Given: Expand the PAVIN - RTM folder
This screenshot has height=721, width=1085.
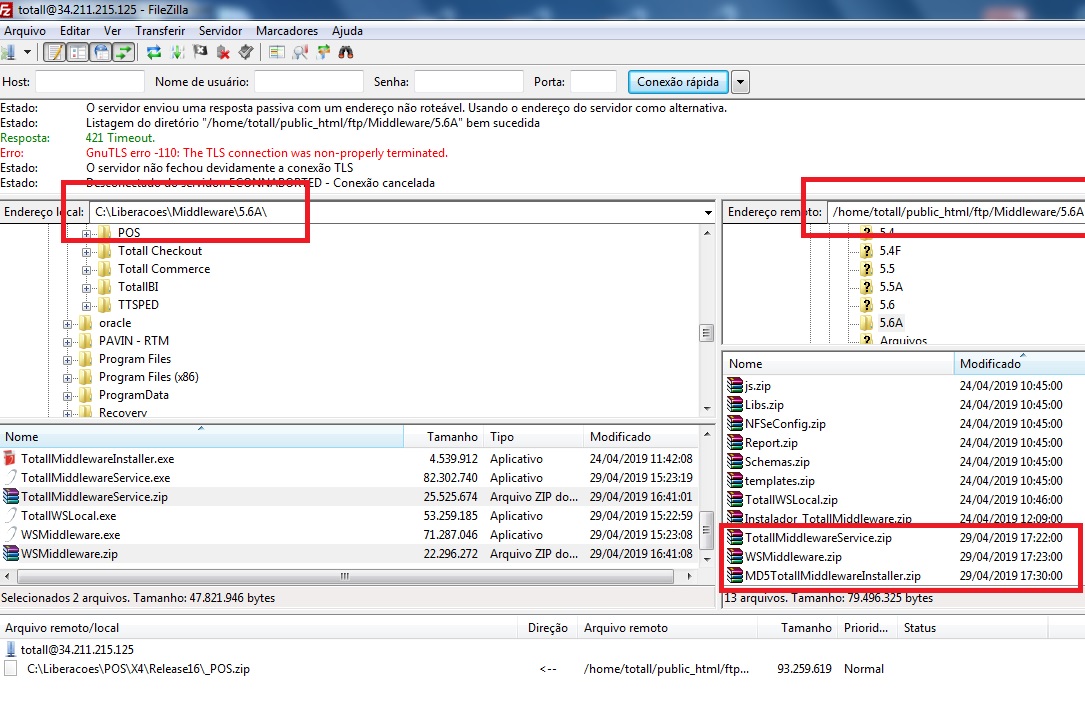Looking at the screenshot, I should pyautogui.click(x=67, y=342).
